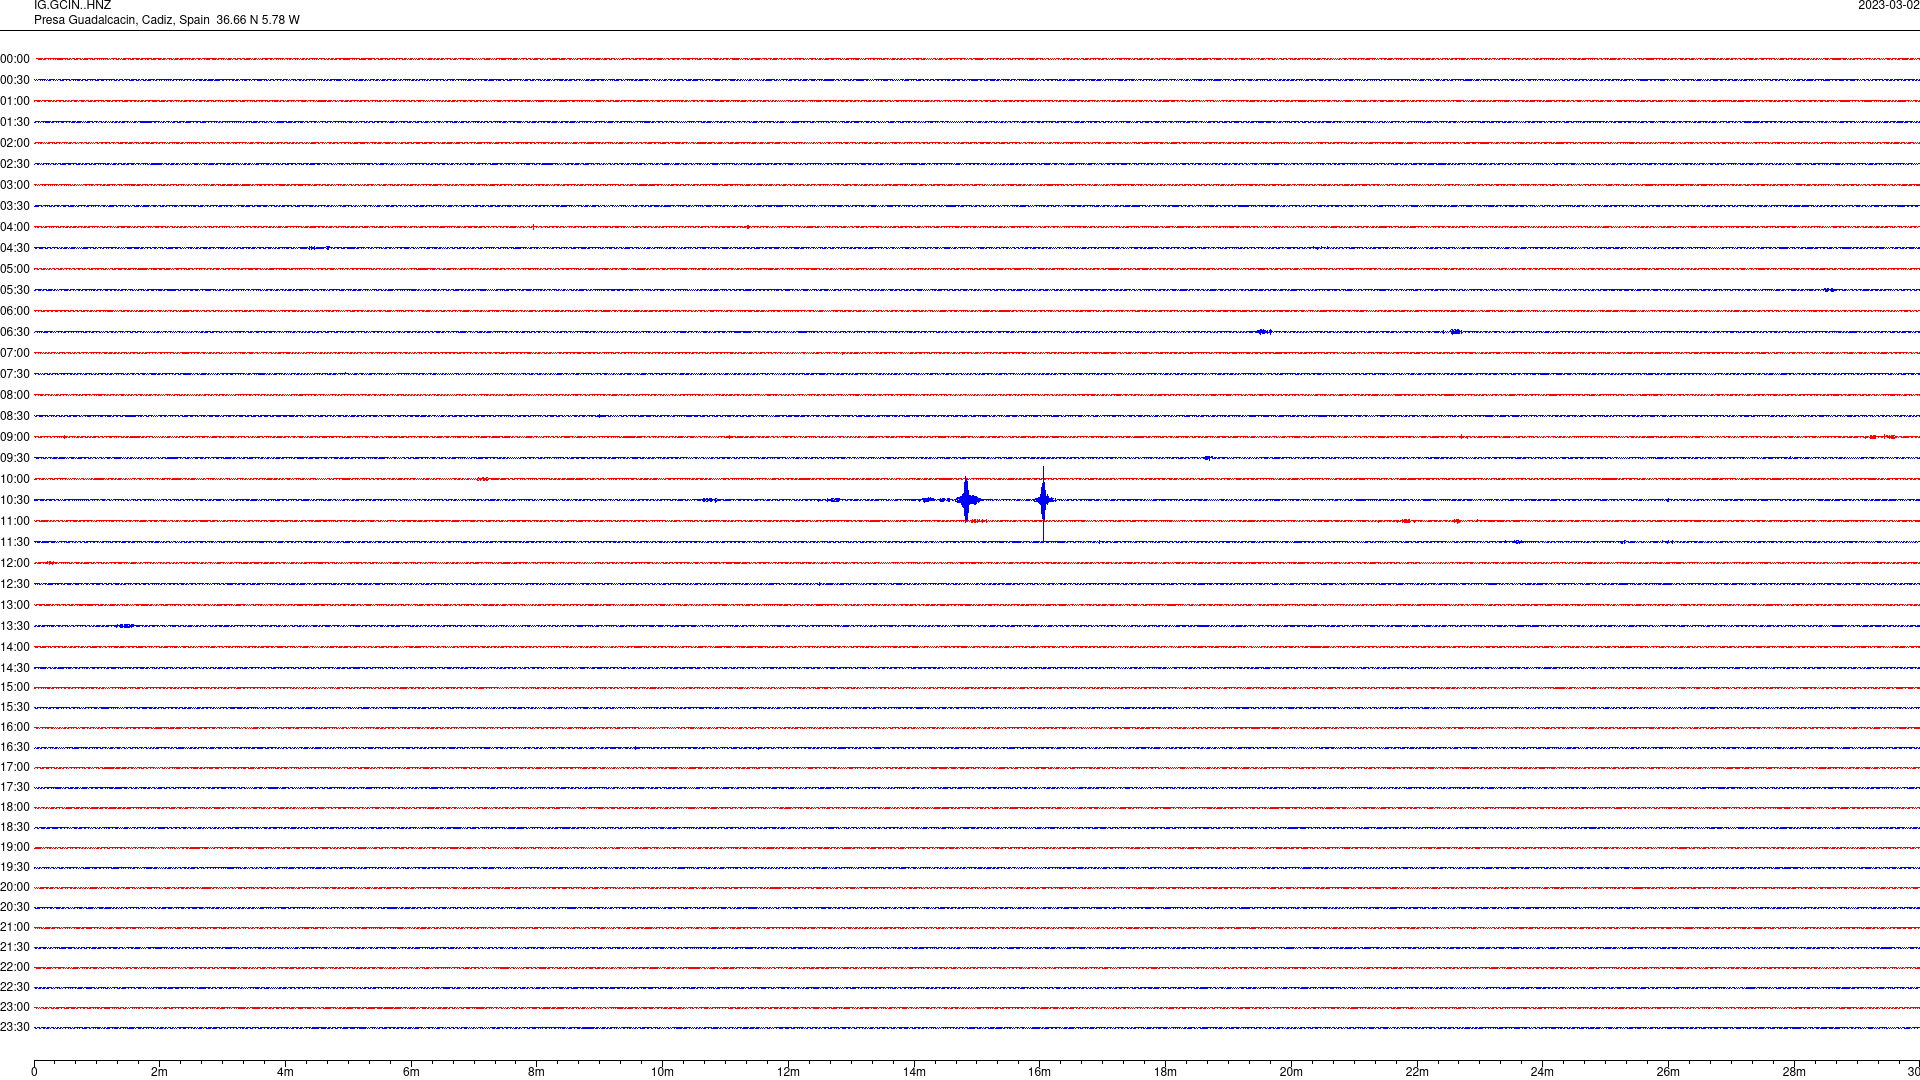Viewport: 1920px width, 1080px height.
Task: Click the 22m tick label on time axis
Action: click(x=1417, y=1072)
